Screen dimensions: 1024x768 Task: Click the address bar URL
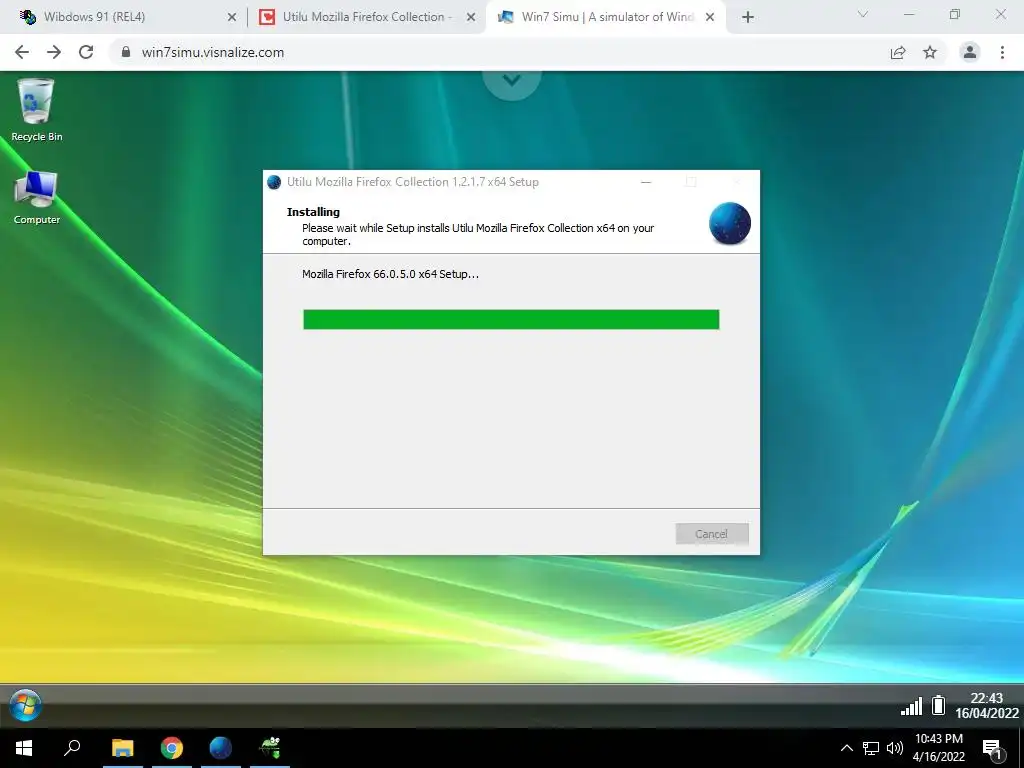(213, 52)
